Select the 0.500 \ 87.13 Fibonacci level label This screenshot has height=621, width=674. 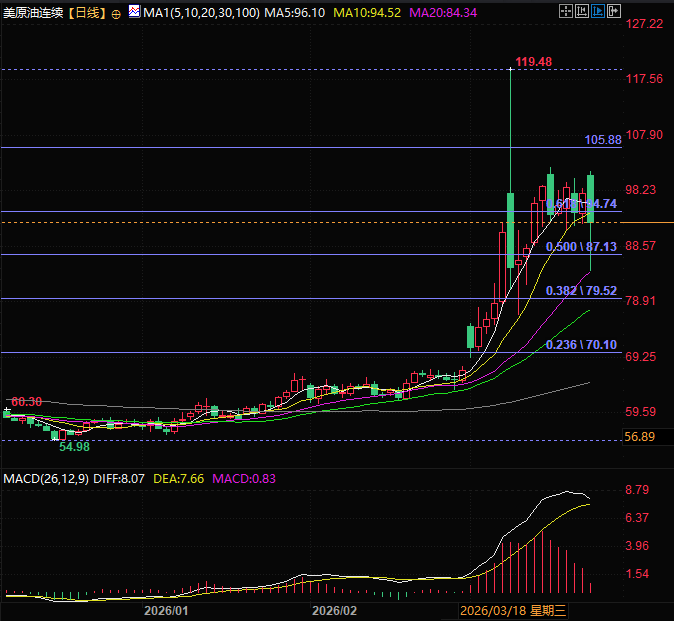pos(581,247)
